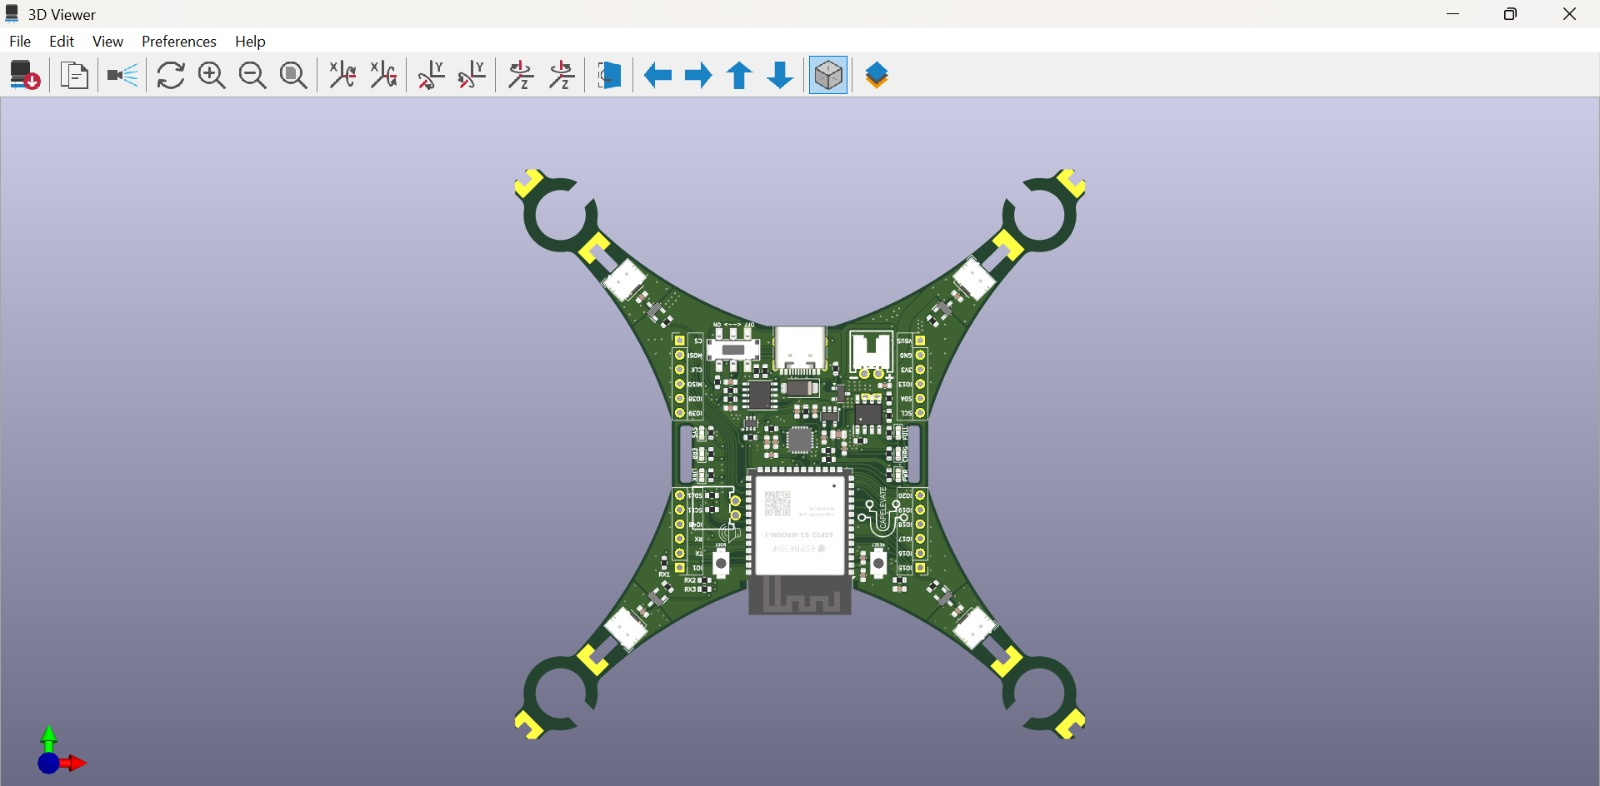Open the Help menu

(x=250, y=41)
